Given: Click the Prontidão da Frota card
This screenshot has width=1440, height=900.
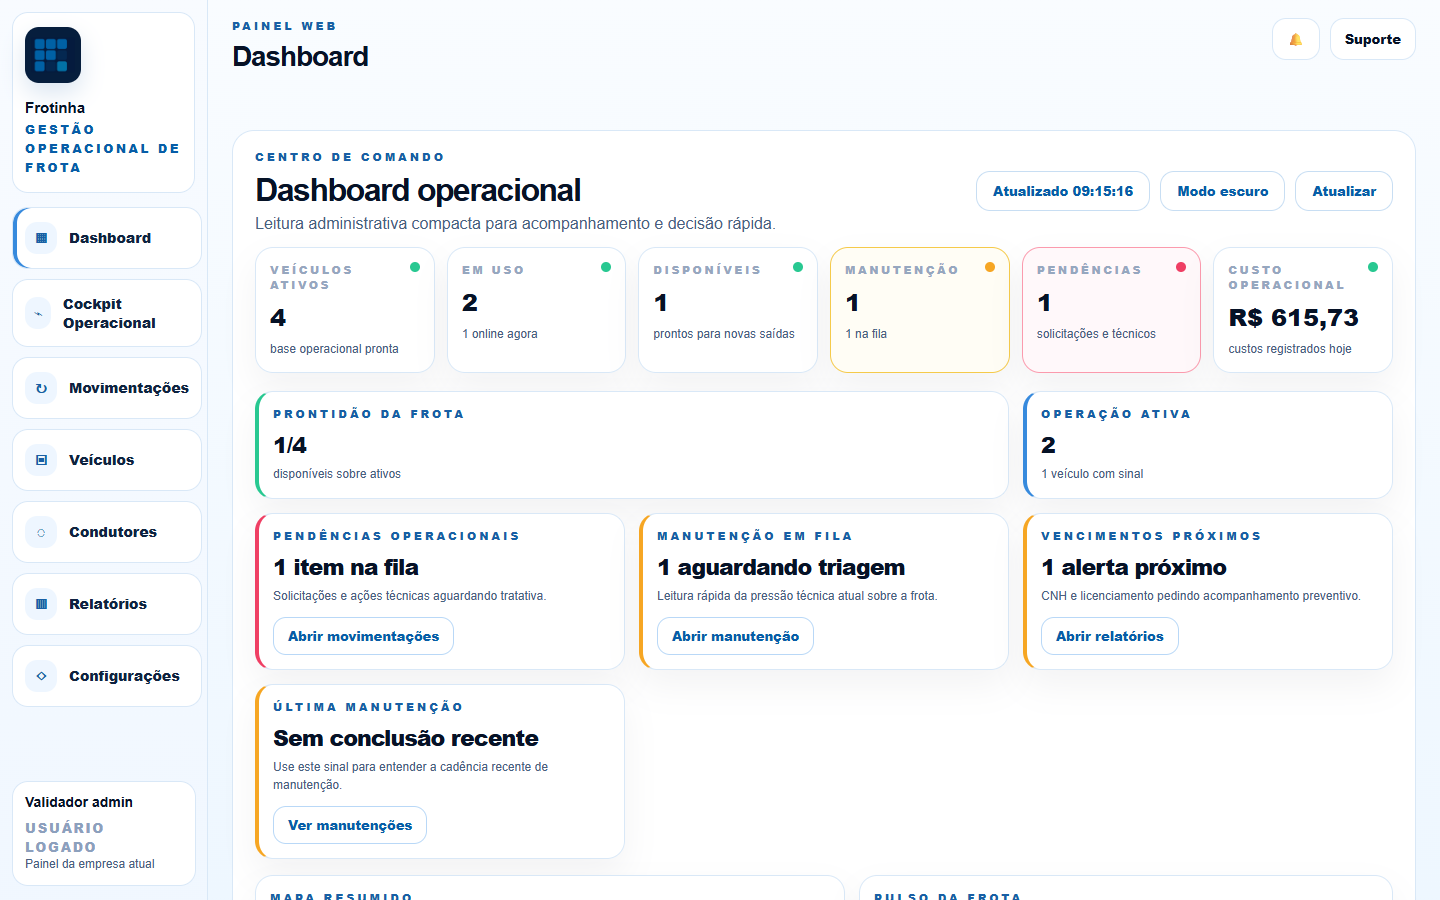Looking at the screenshot, I should tap(632, 445).
